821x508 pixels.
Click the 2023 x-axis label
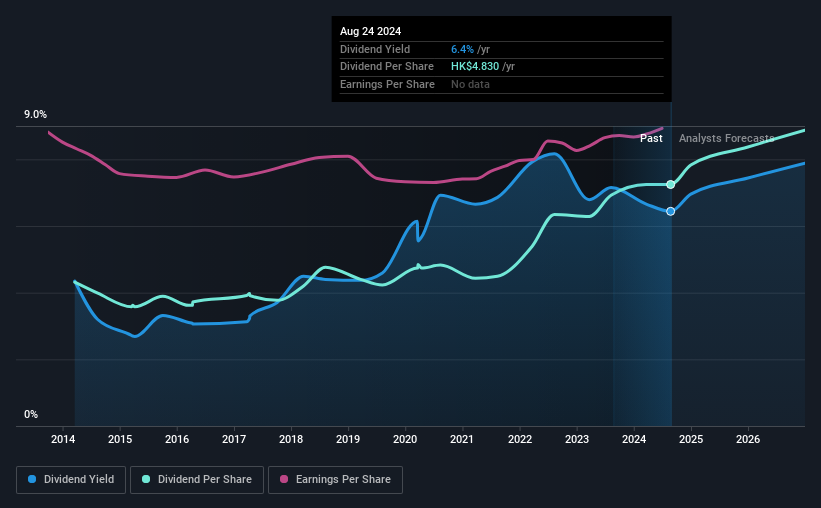[x=577, y=439]
